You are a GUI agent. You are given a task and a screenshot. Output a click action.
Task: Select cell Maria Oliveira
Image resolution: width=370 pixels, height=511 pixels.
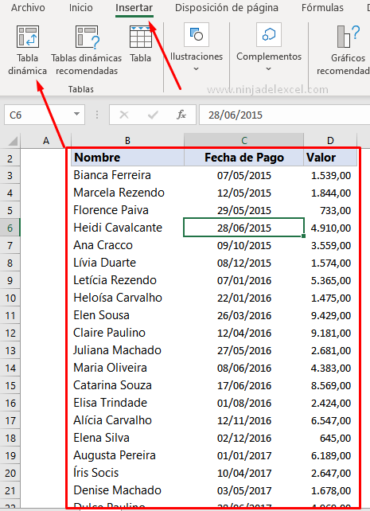(x=128, y=368)
